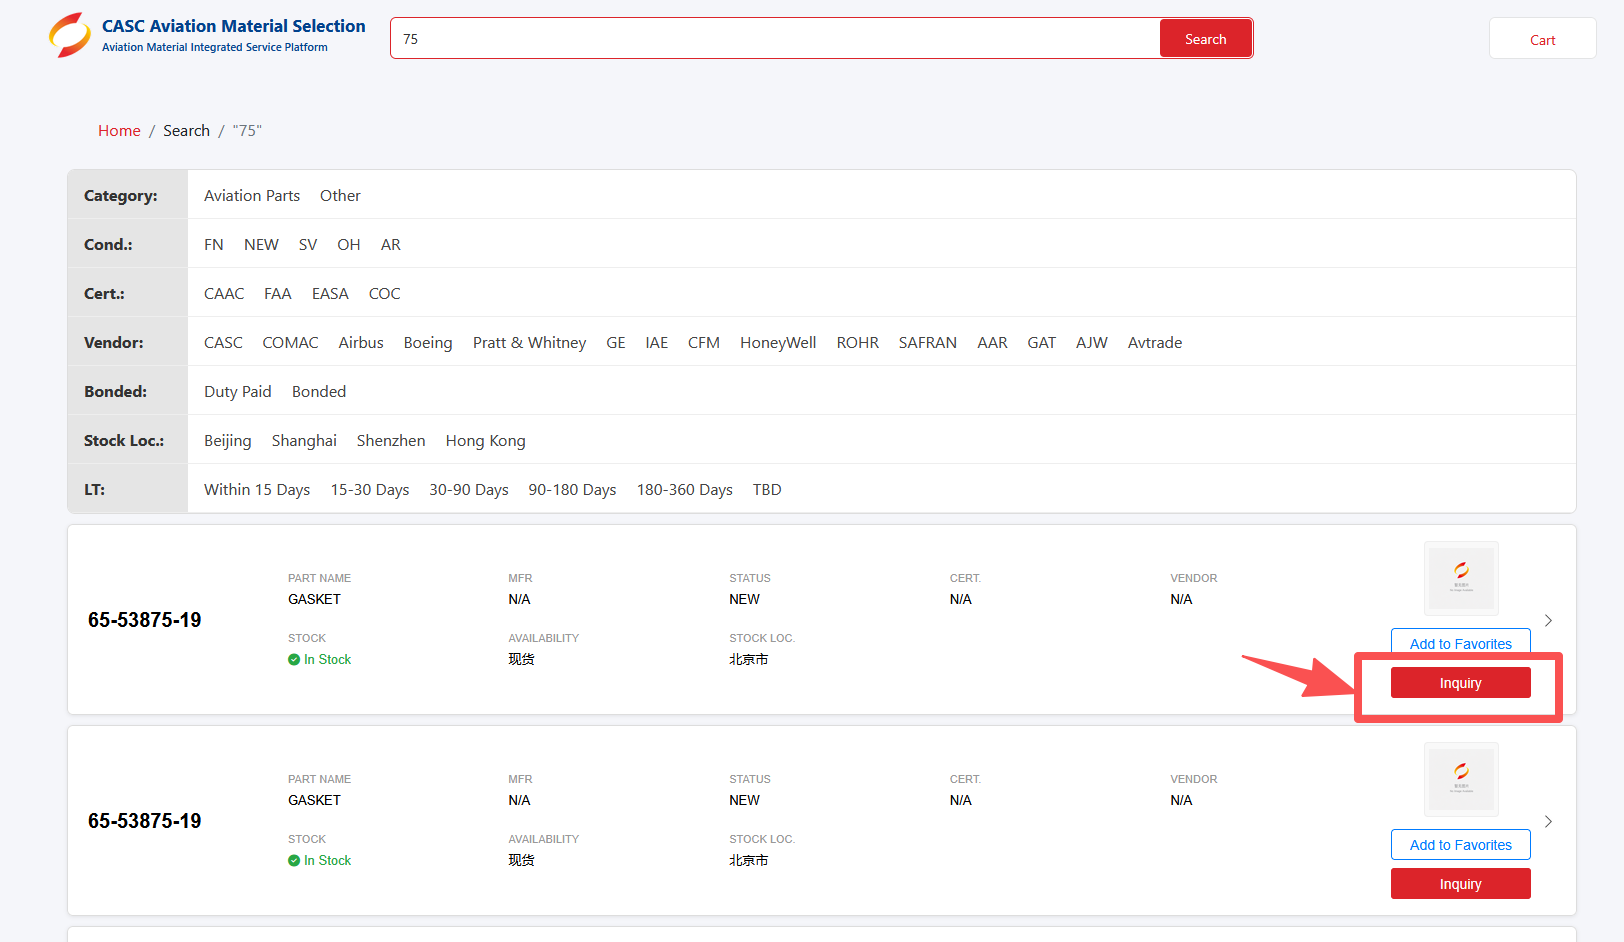Viewport: 1624px width, 942px height.
Task: Add the first GASKET result to Favorites
Action: pyautogui.click(x=1461, y=643)
